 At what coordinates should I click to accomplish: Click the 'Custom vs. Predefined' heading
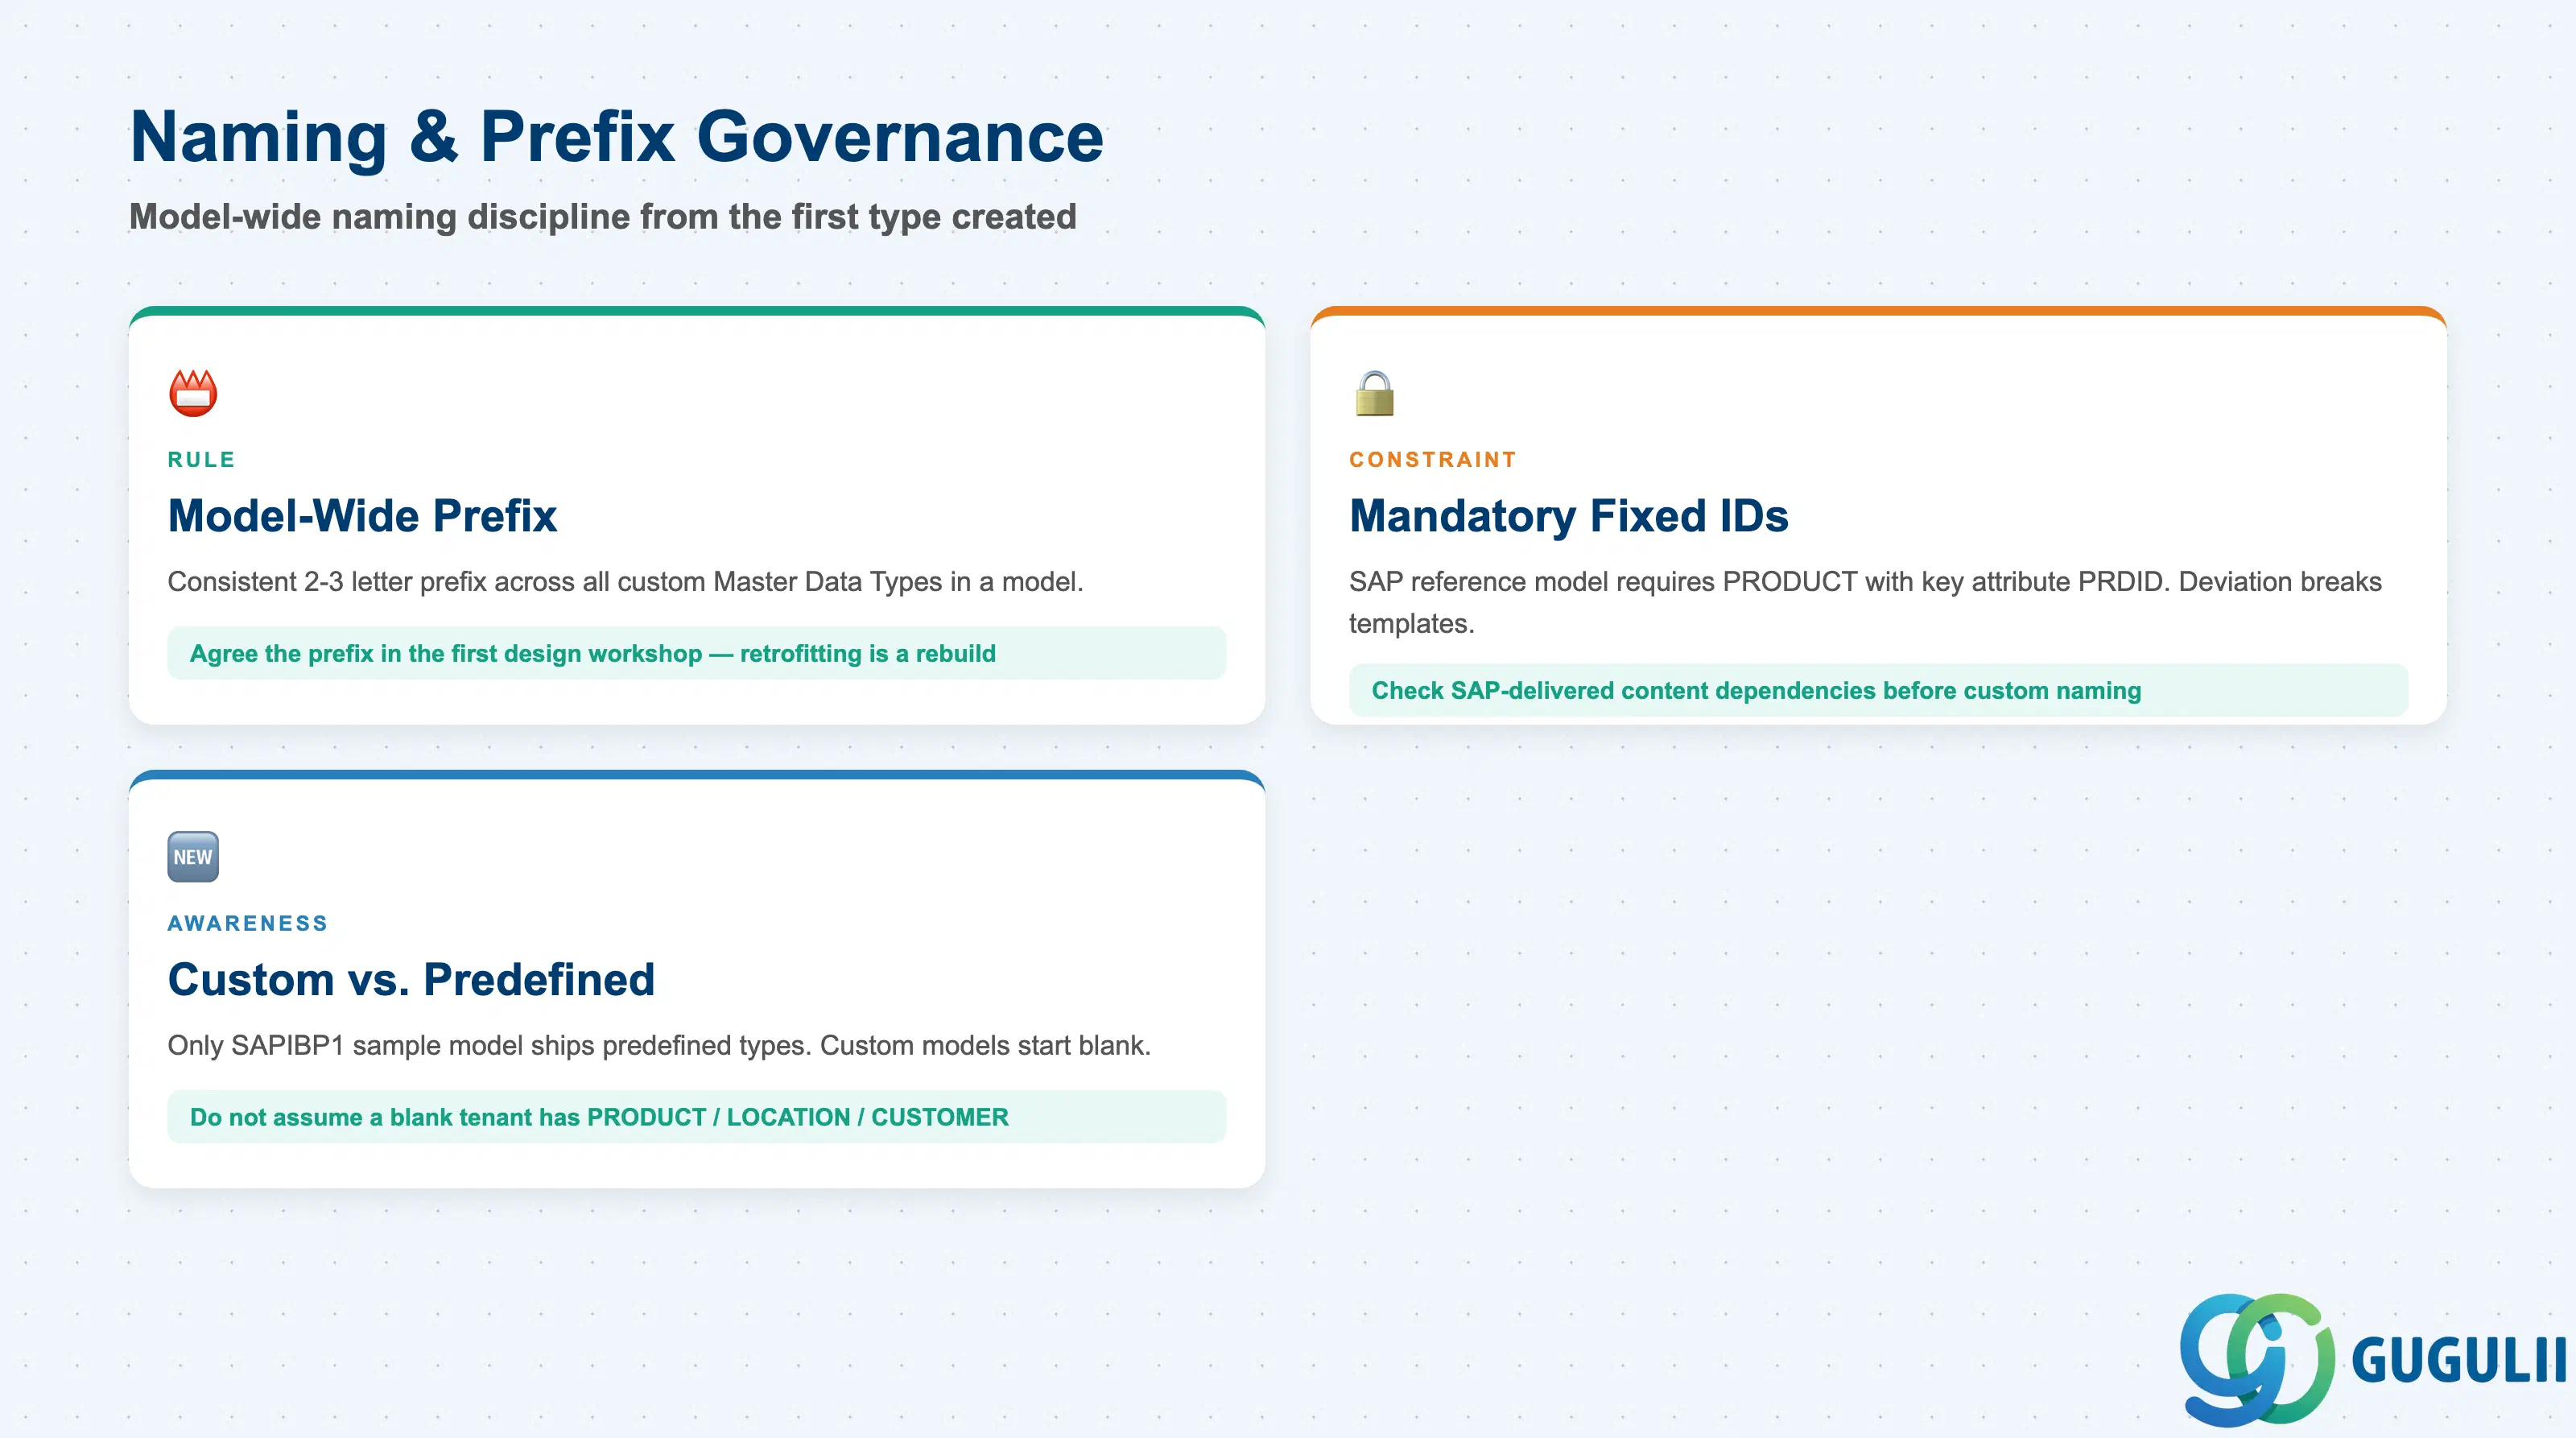point(411,980)
